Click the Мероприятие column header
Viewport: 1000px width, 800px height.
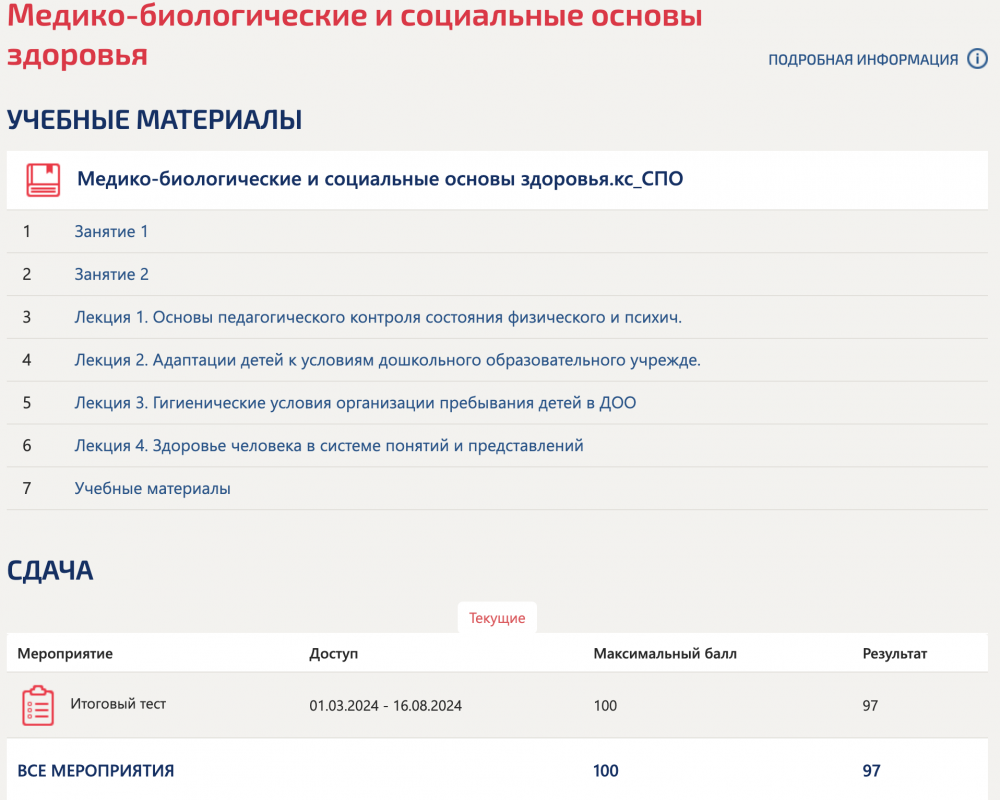[x=65, y=653]
